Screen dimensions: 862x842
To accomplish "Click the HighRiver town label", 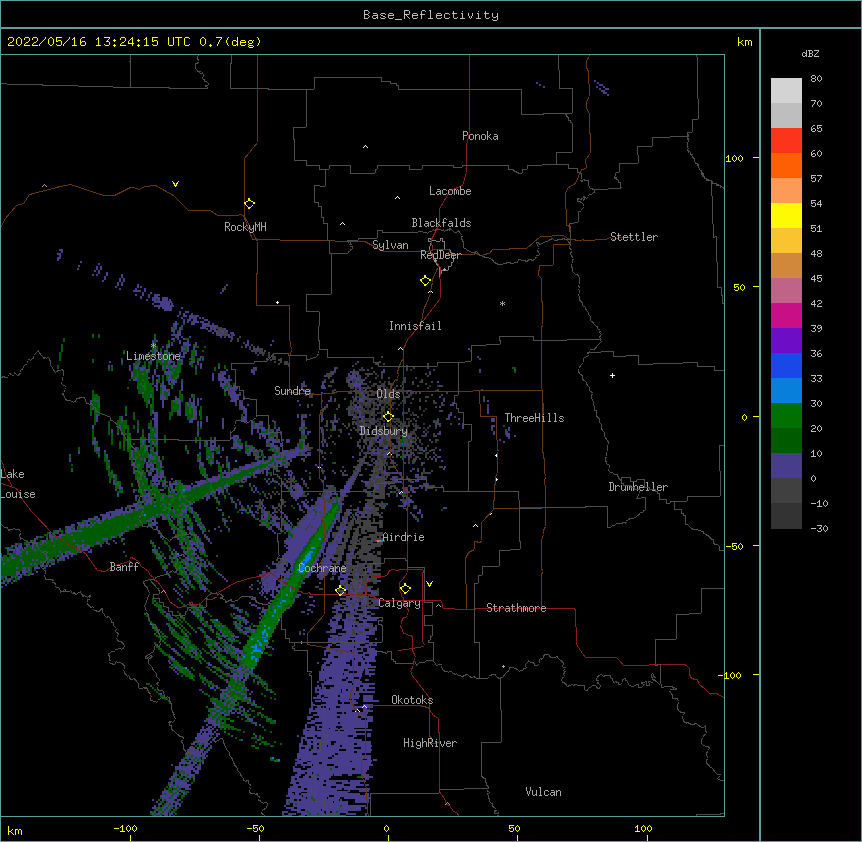I will tap(430, 743).
